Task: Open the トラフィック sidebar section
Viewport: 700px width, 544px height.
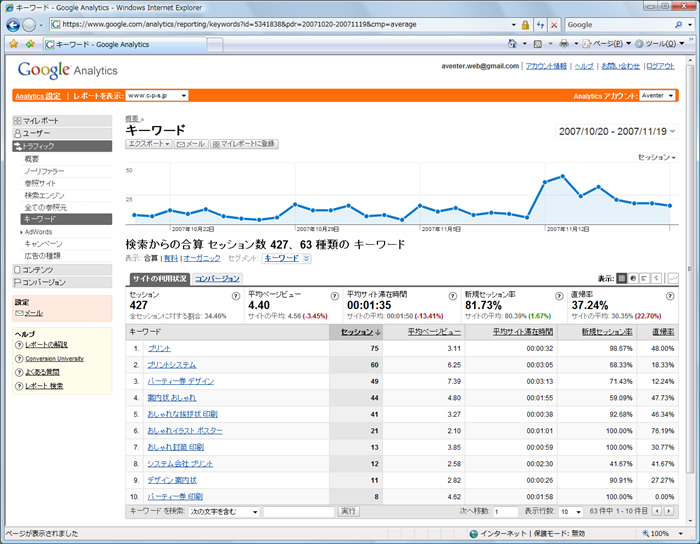Action: click(62, 146)
